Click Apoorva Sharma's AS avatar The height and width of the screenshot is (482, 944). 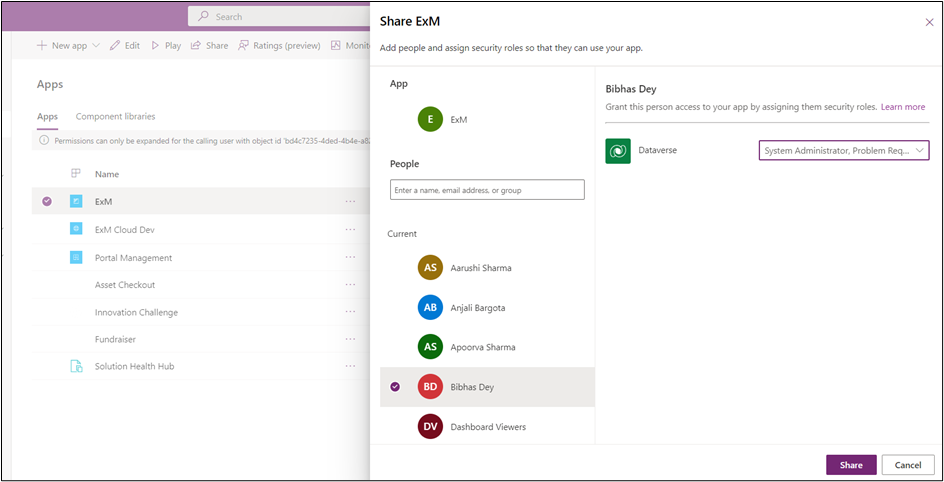point(430,347)
